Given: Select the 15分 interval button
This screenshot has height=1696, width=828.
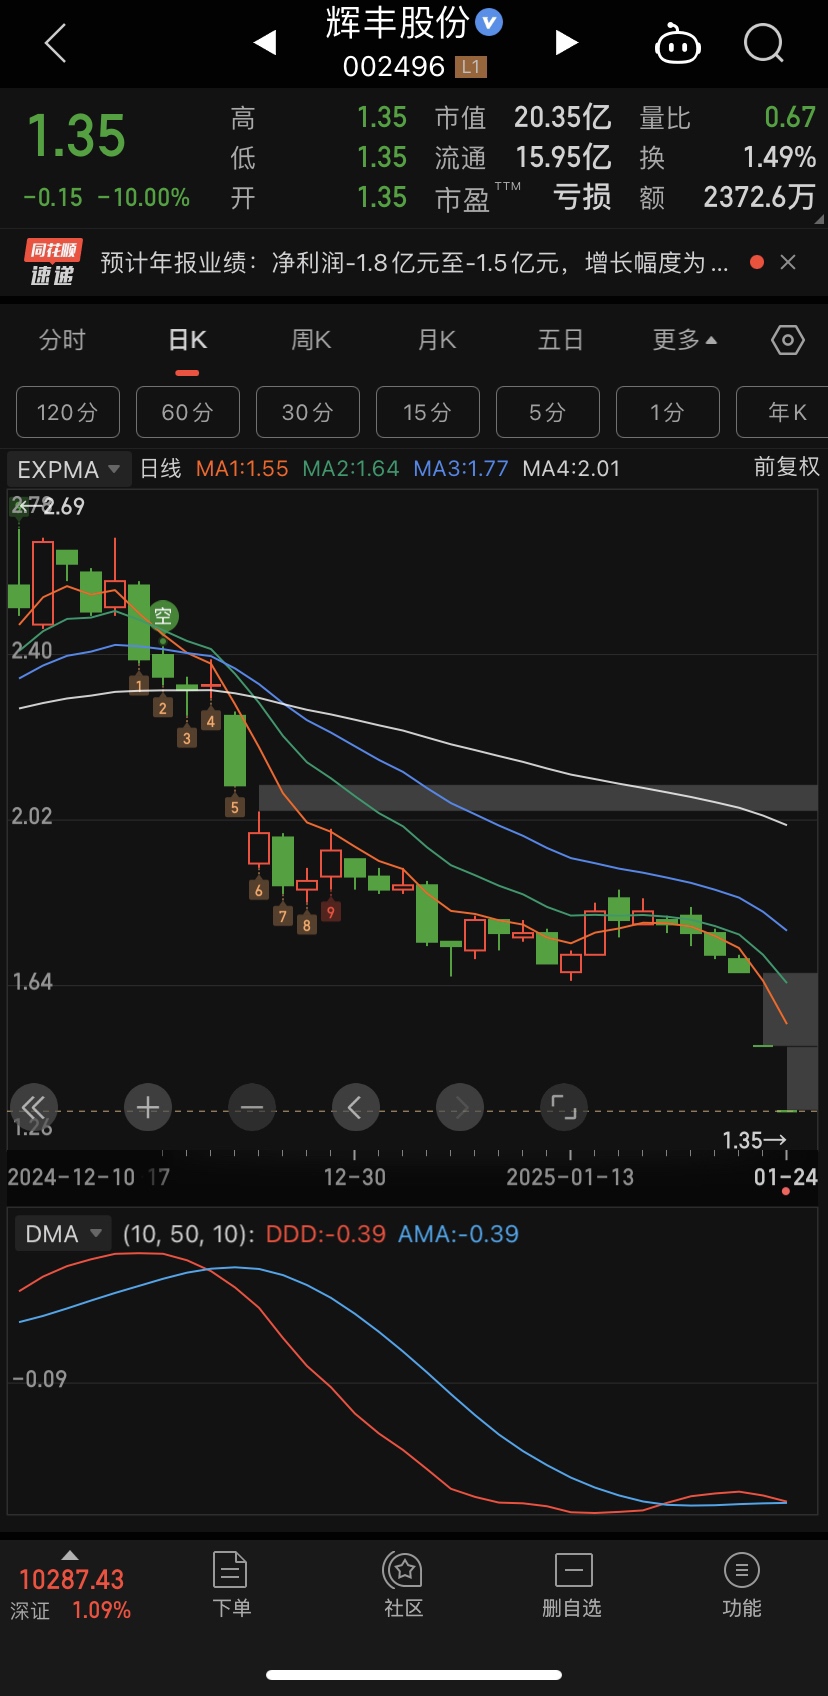Looking at the screenshot, I should (428, 412).
